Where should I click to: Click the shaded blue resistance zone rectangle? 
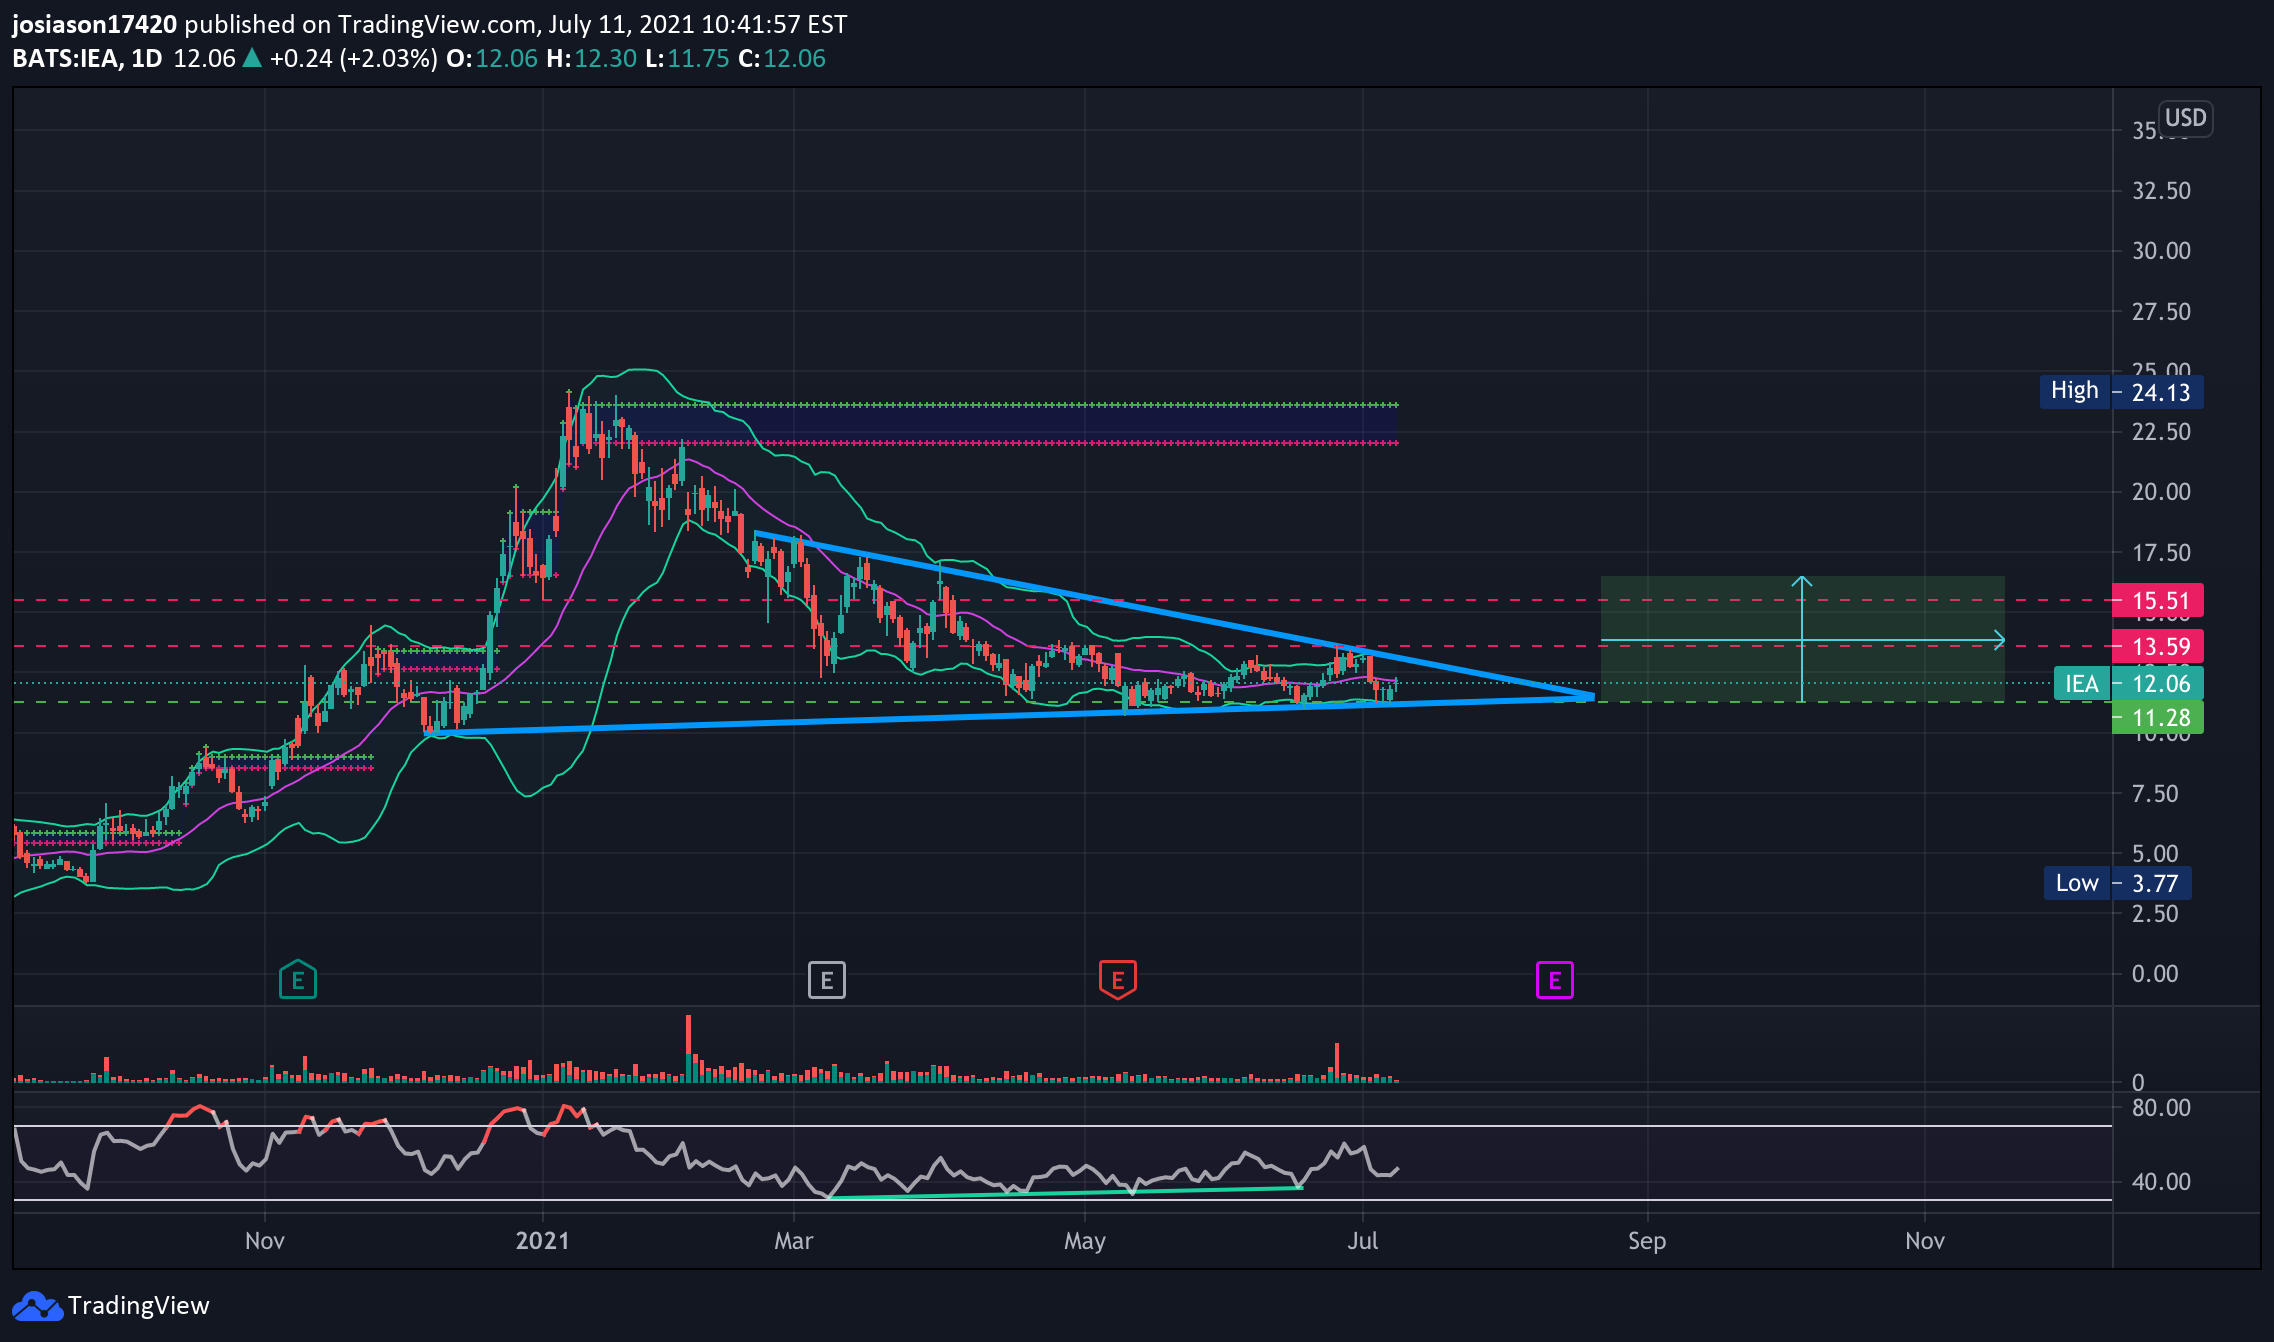(x=1005, y=424)
